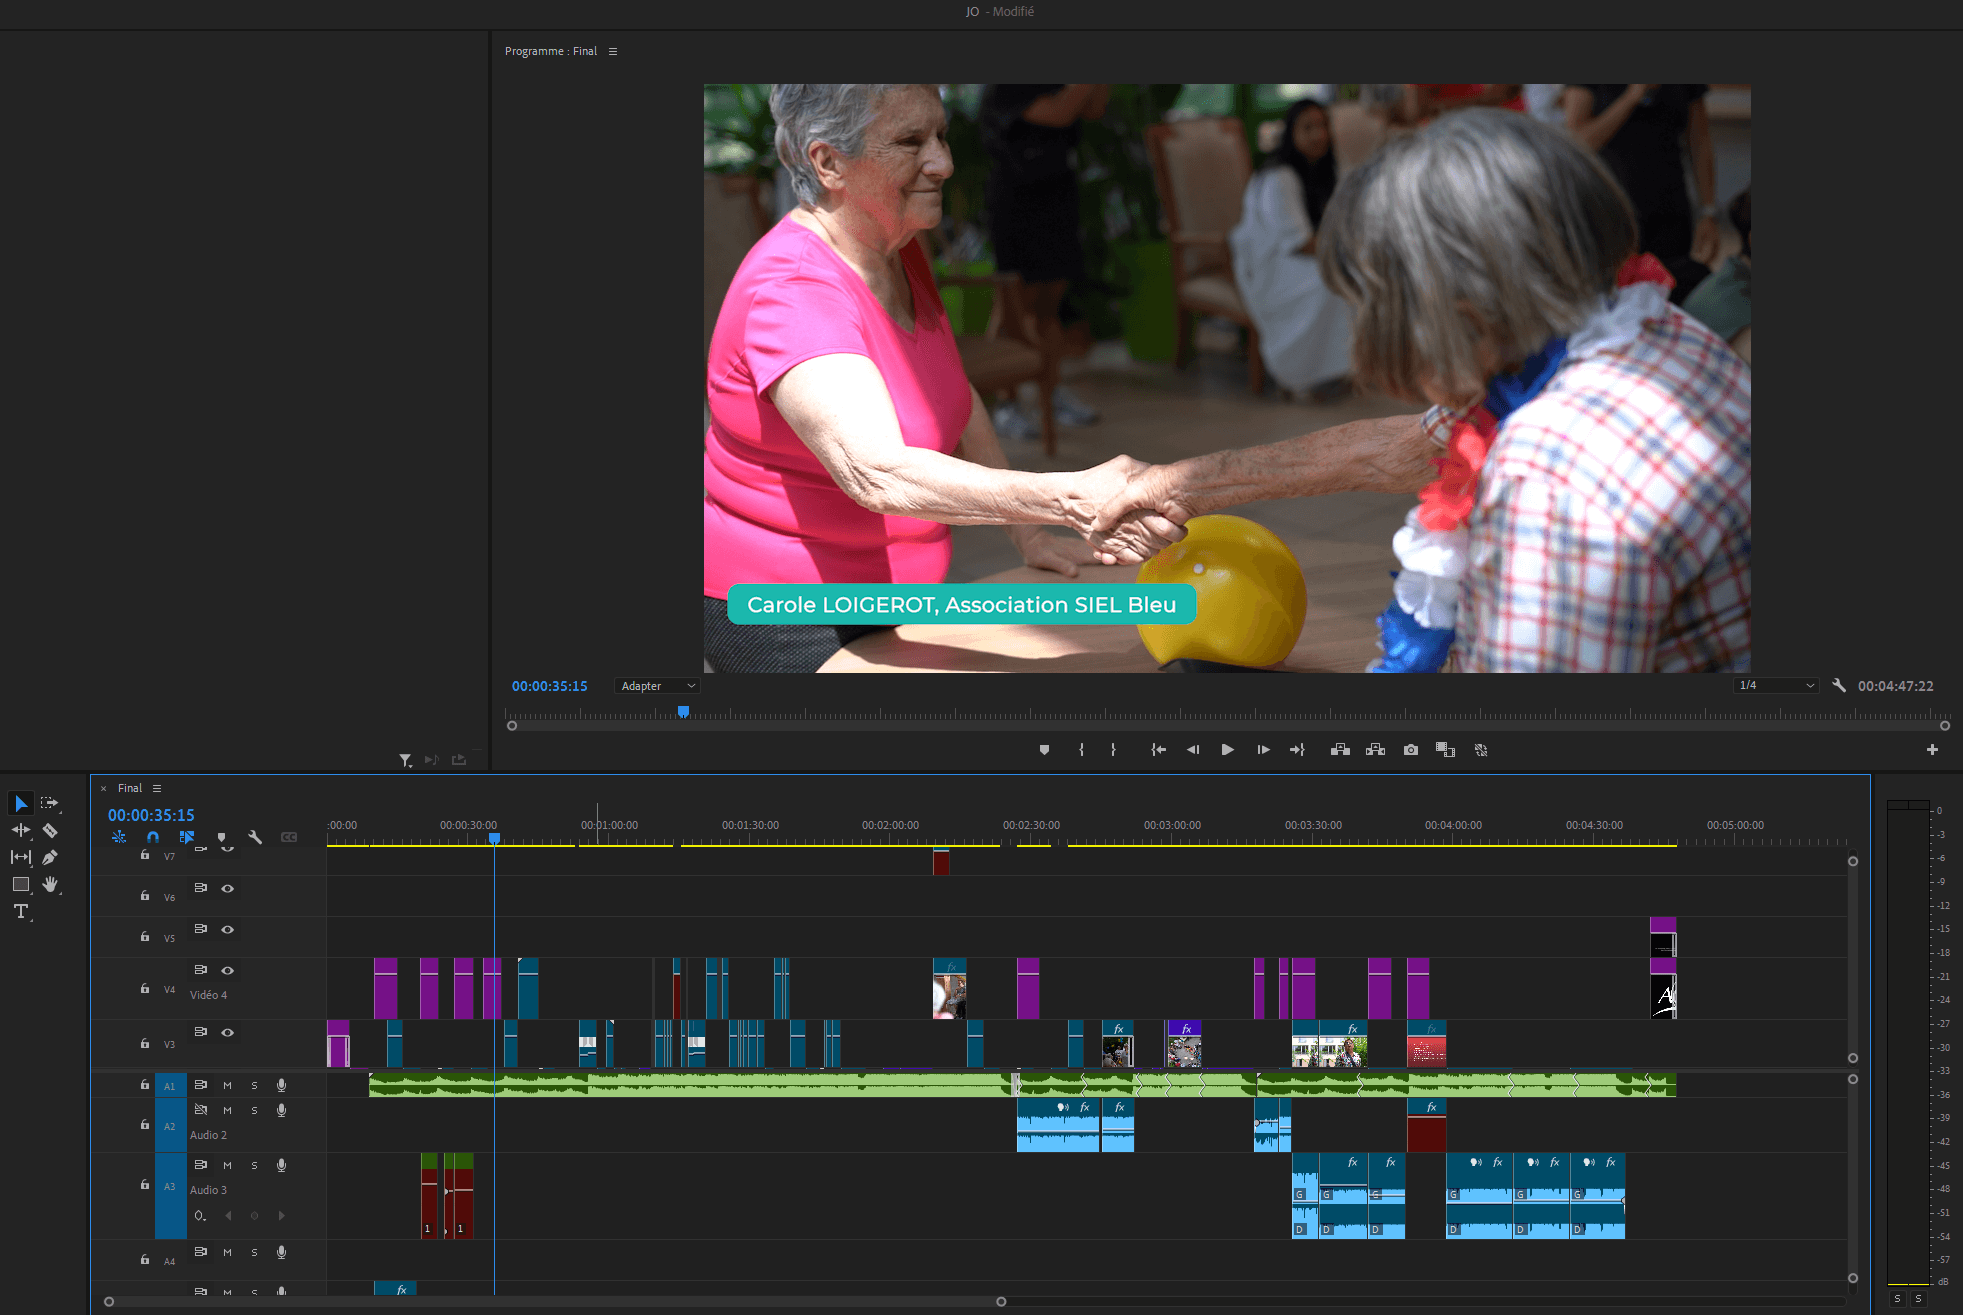Click Mark In bracket button

[1081, 749]
